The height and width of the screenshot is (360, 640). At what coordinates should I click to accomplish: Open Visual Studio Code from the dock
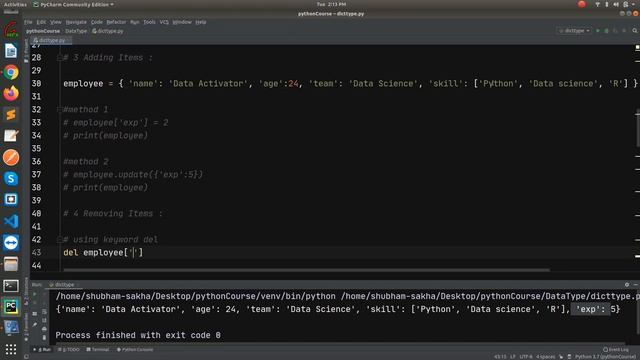point(11,221)
